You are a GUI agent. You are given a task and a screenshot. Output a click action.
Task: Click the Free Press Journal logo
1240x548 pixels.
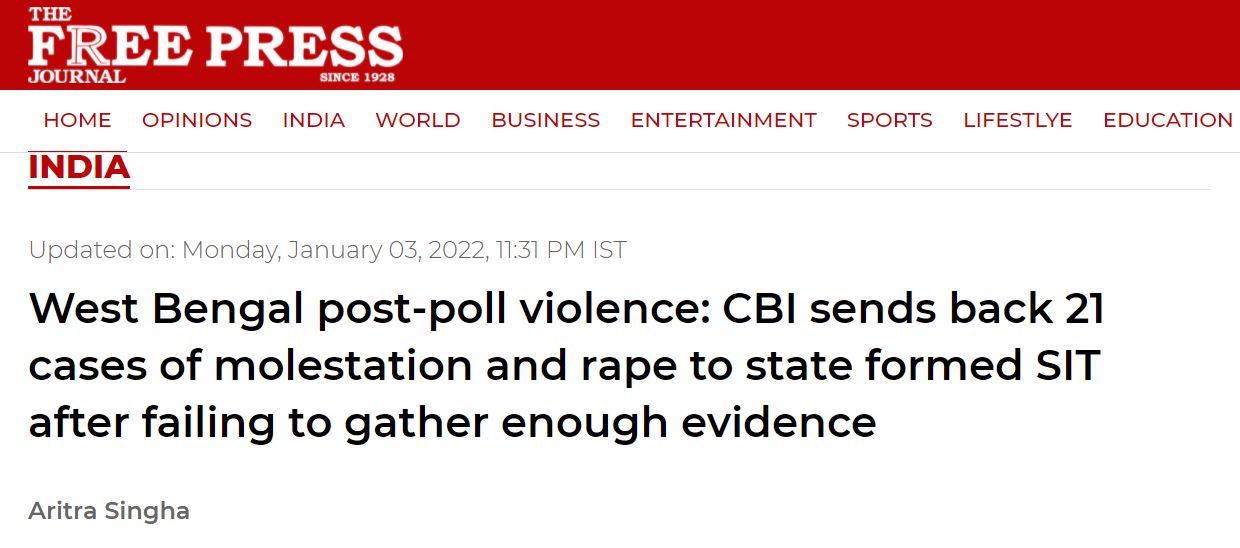click(x=215, y=45)
